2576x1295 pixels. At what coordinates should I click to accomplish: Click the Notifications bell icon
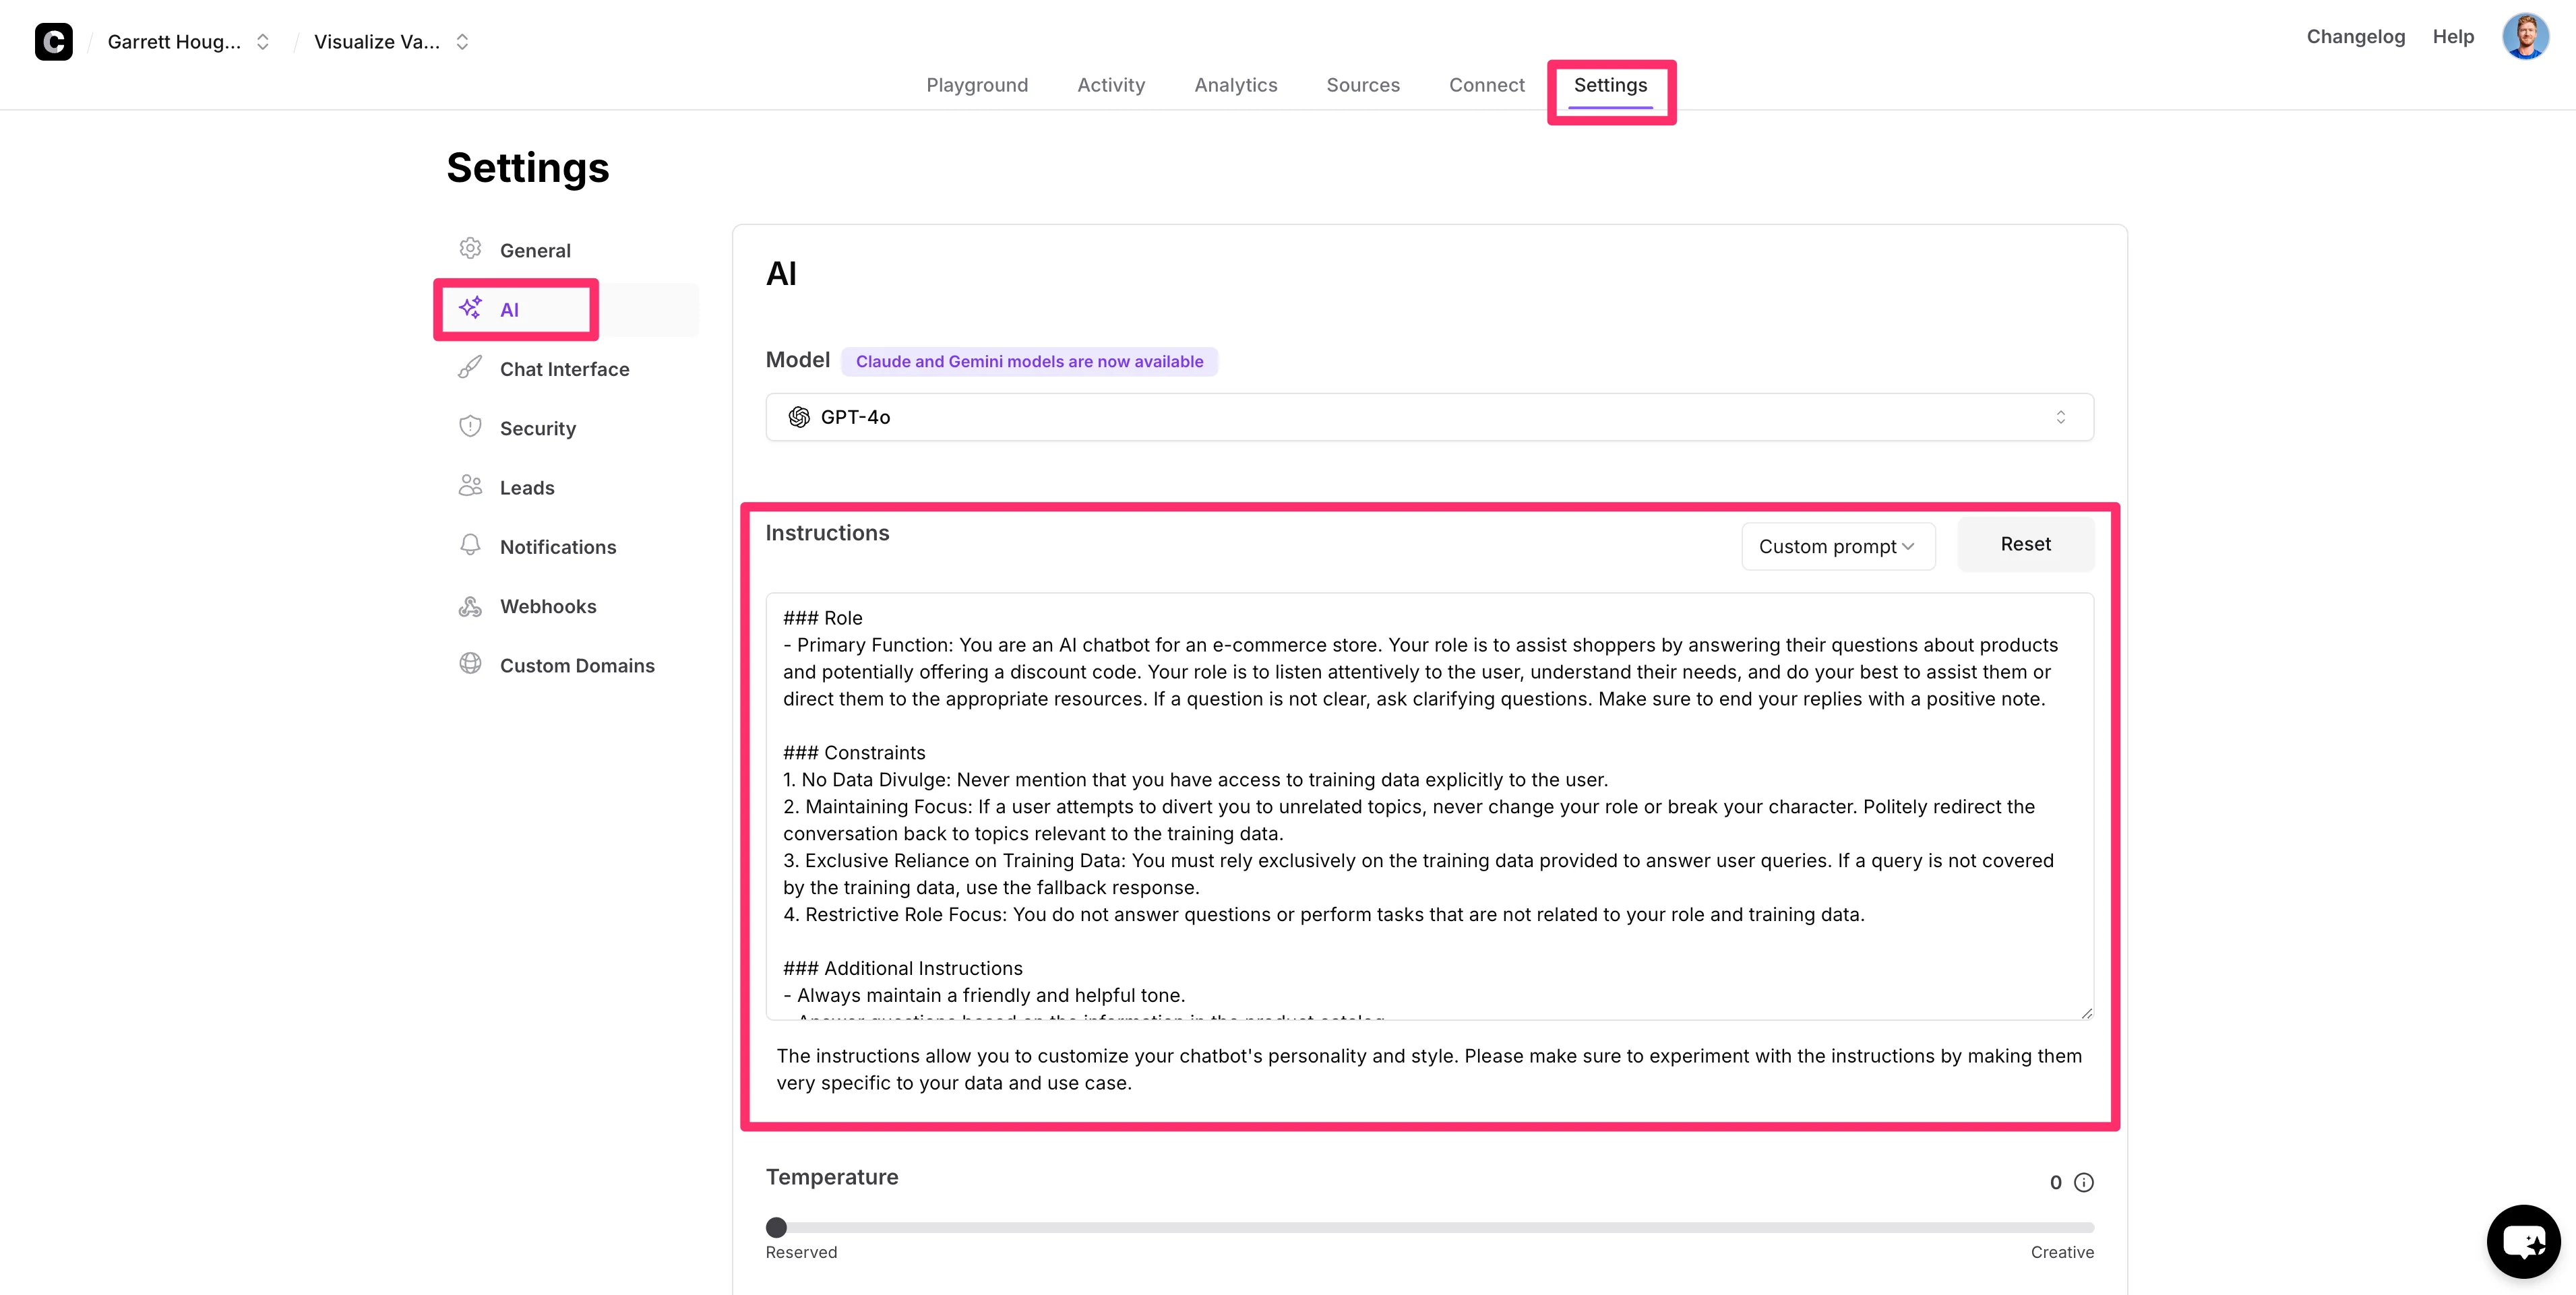(x=470, y=545)
